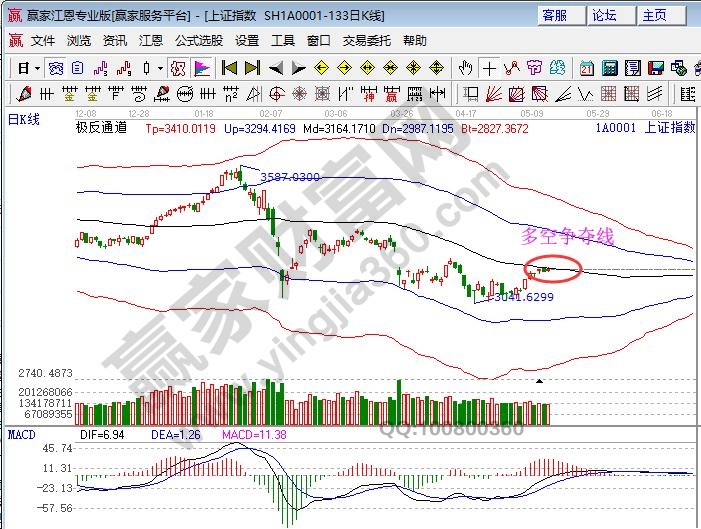
Task: Toggle the document list view button
Action: pos(79,68)
